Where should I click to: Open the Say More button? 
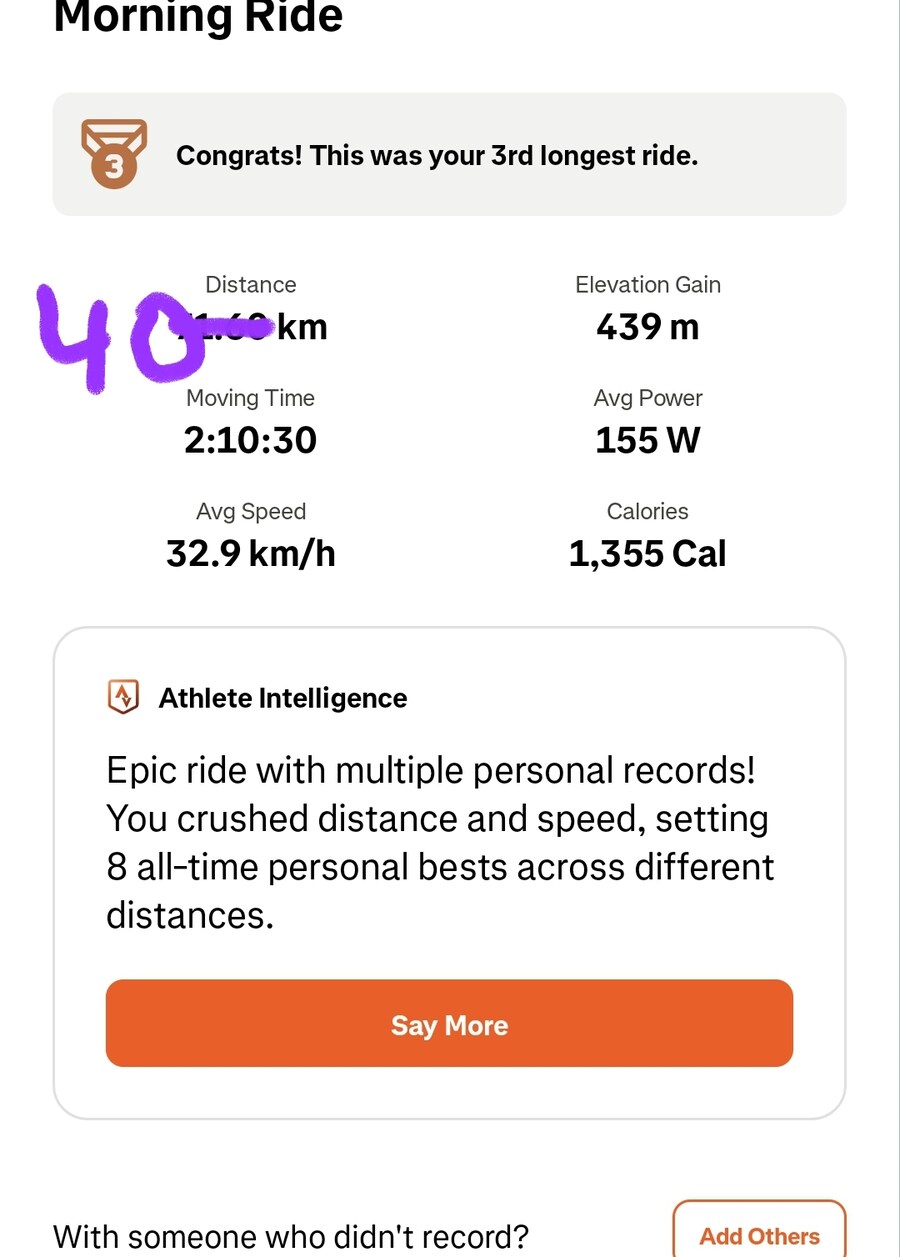pyautogui.click(x=449, y=1023)
